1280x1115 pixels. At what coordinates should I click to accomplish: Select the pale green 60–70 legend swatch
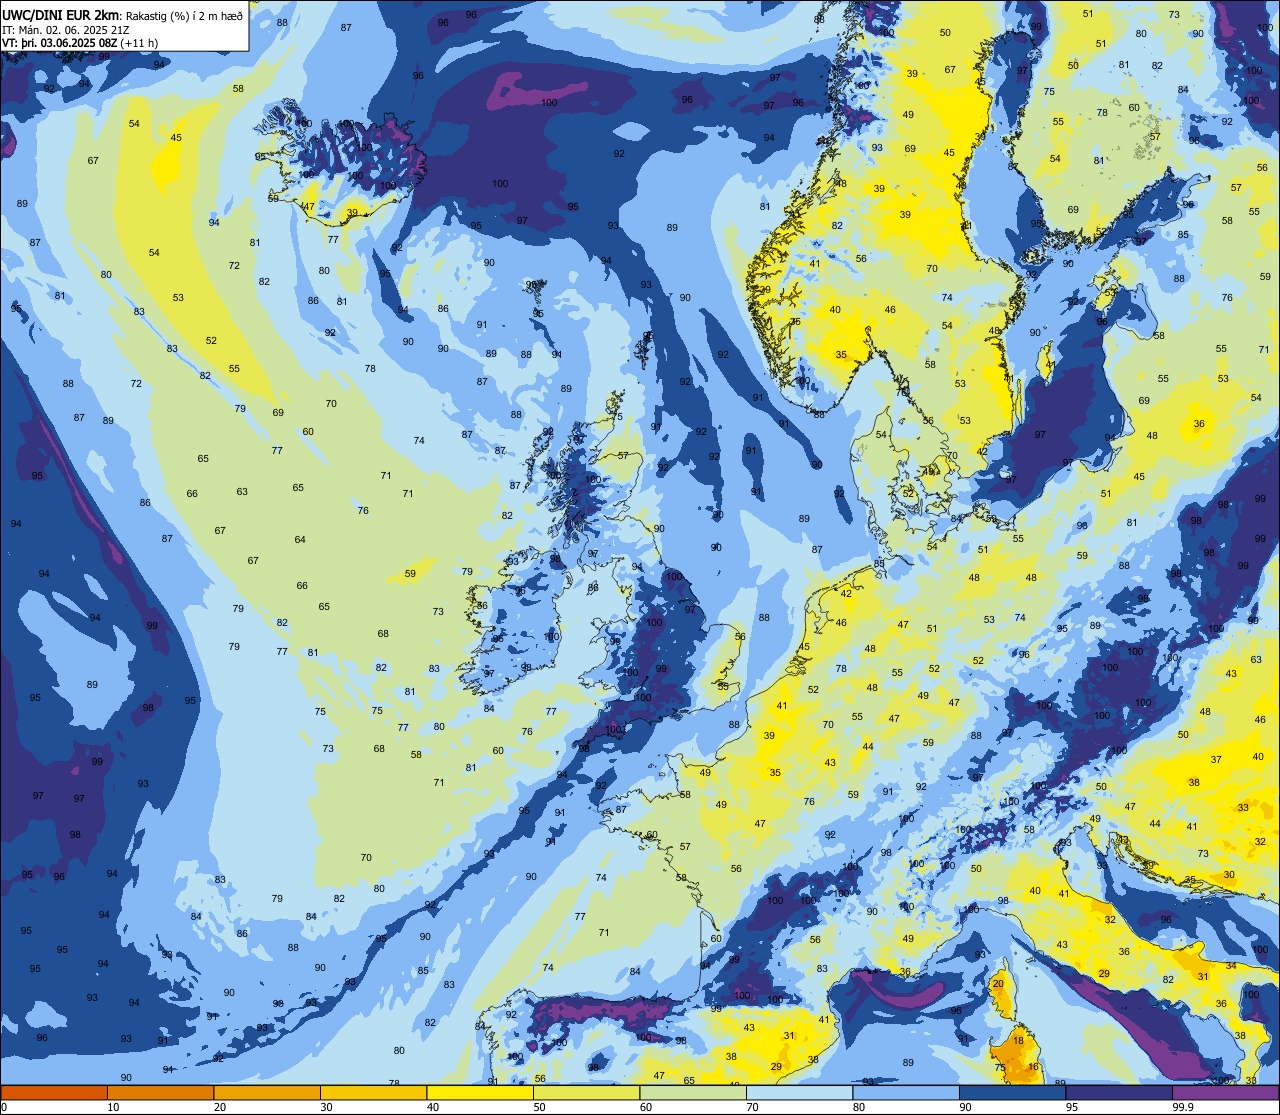693,1092
